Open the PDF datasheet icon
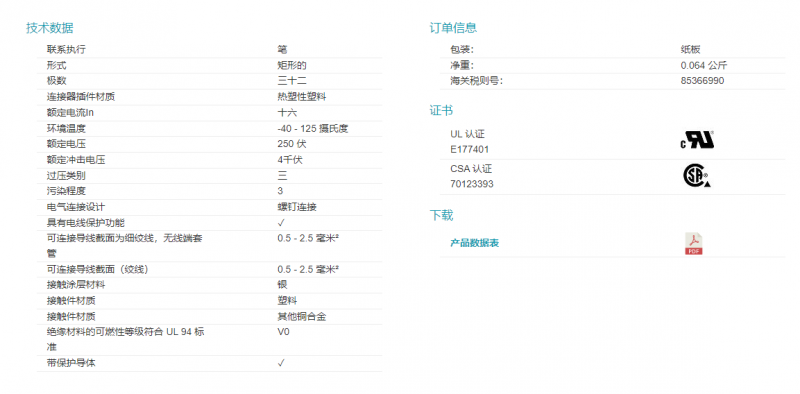800x394 pixels. pos(693,243)
